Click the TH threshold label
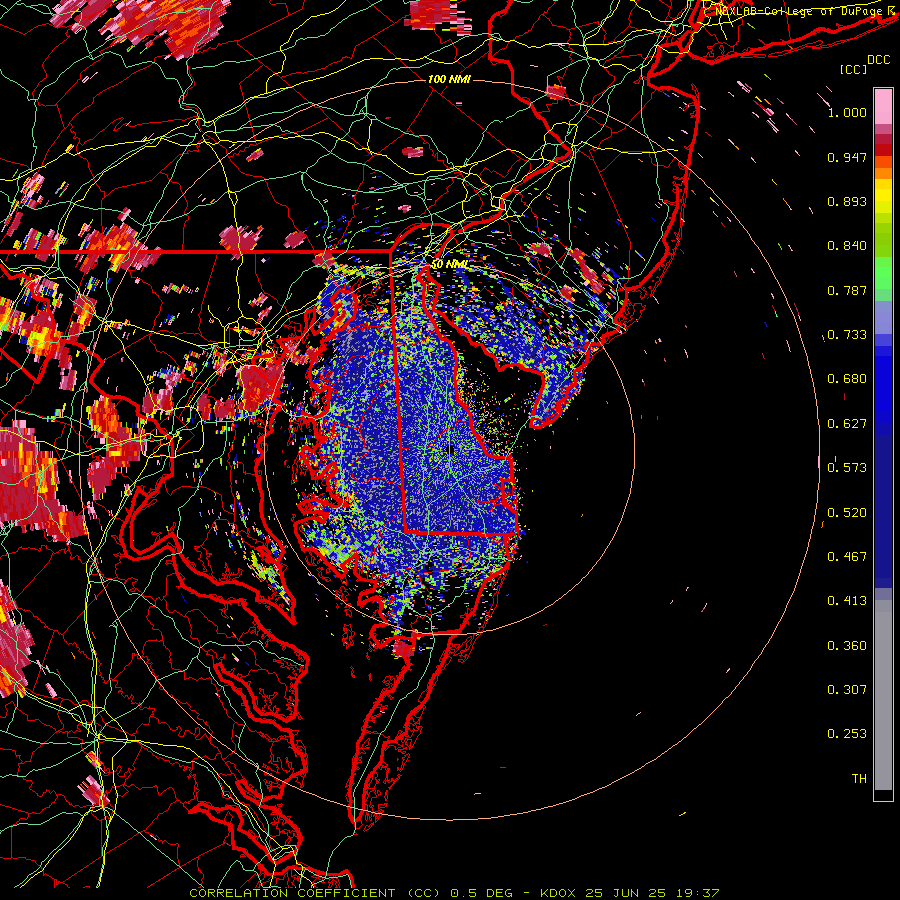Screen dimensions: 900x900 859,779
